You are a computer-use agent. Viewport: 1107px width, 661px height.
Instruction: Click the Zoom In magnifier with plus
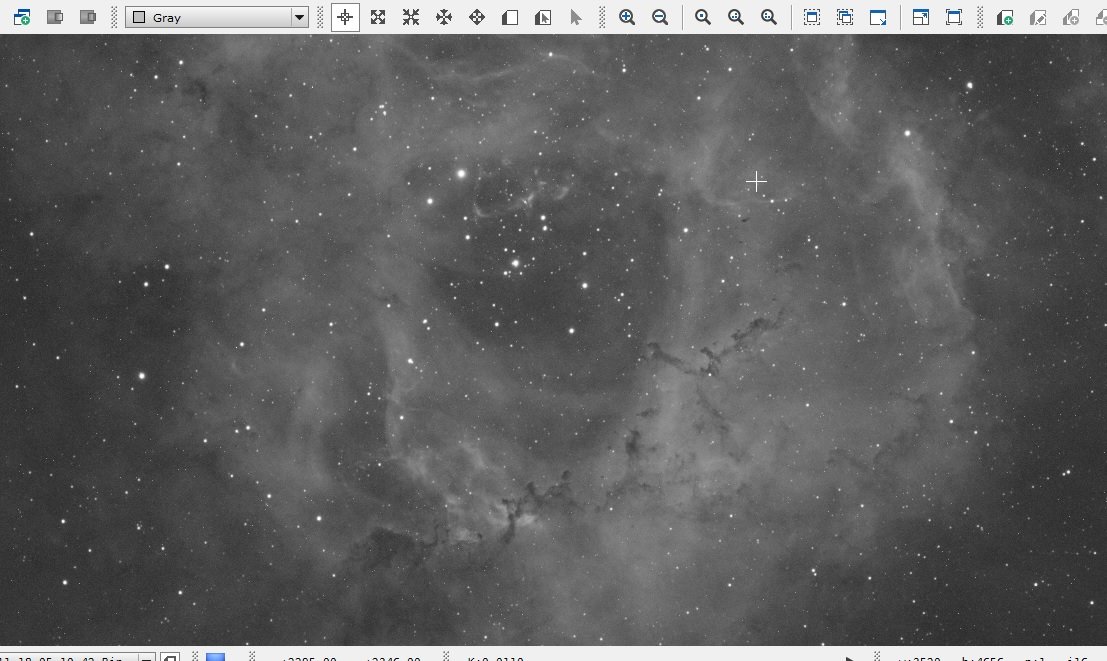[627, 17]
